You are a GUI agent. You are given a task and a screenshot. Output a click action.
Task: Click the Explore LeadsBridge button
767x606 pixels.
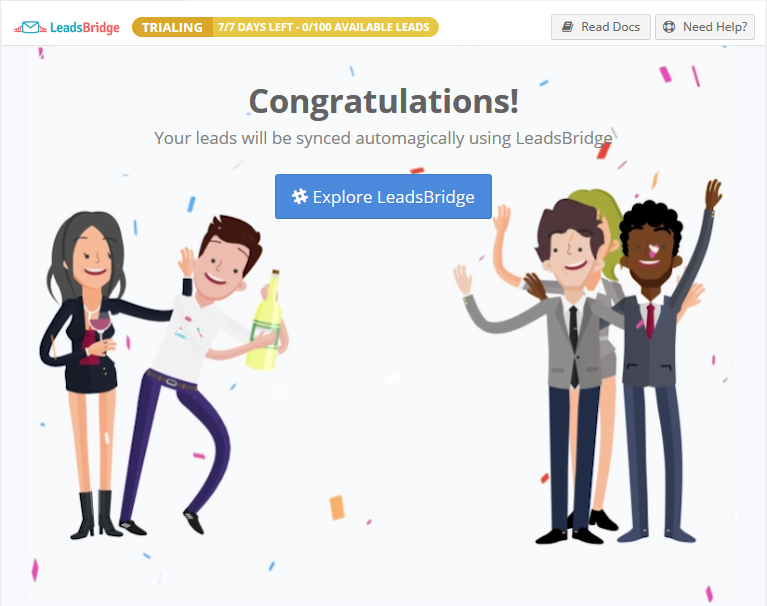coord(383,197)
